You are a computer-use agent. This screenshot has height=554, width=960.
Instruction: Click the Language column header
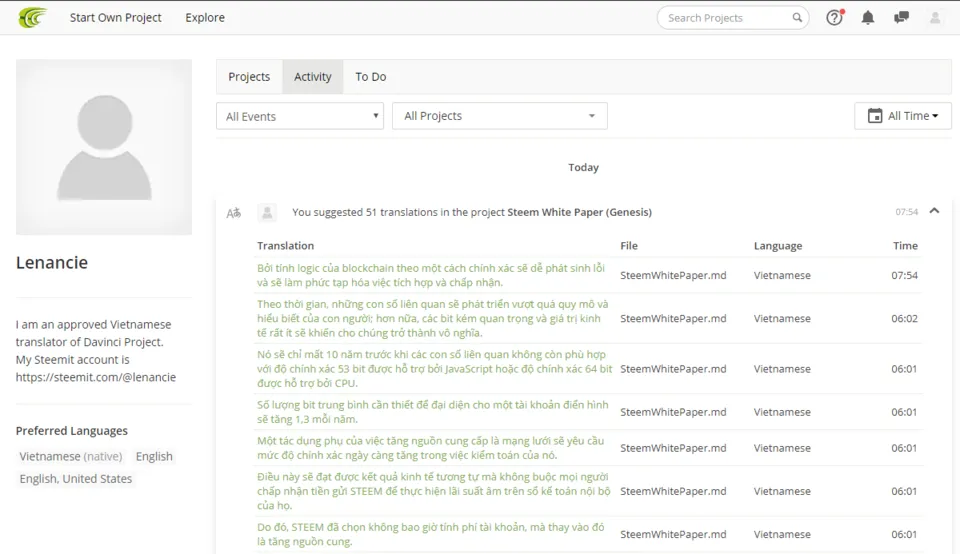tap(778, 245)
